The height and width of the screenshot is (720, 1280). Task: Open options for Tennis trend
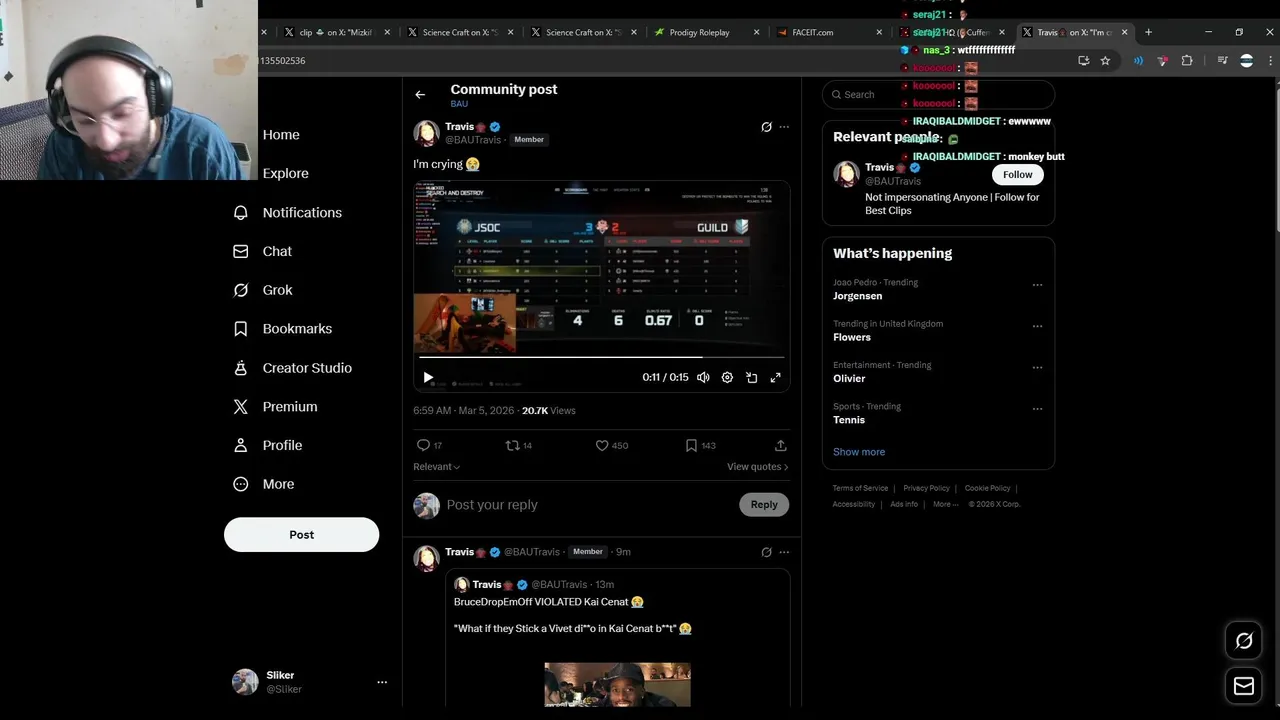point(1037,409)
